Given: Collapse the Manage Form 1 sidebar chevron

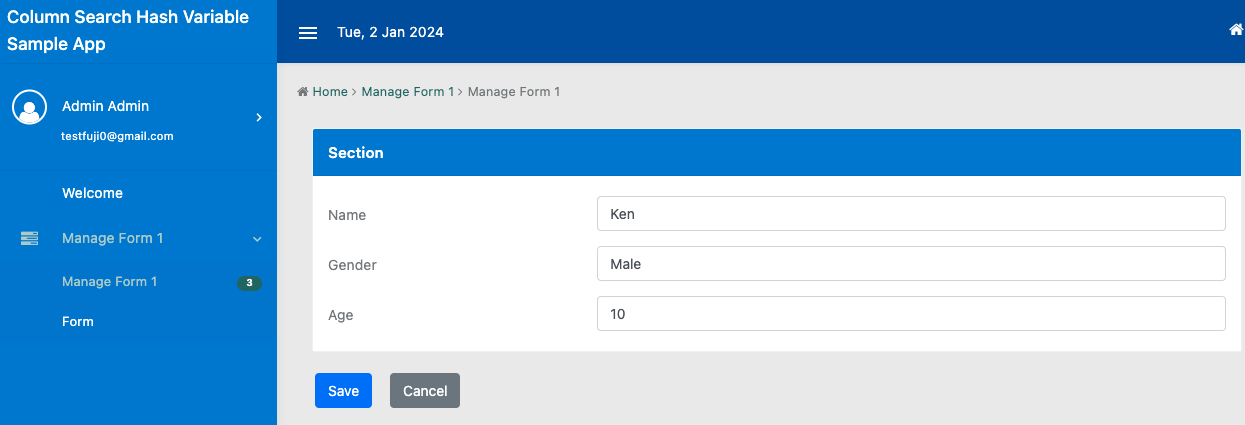Looking at the screenshot, I should (257, 239).
